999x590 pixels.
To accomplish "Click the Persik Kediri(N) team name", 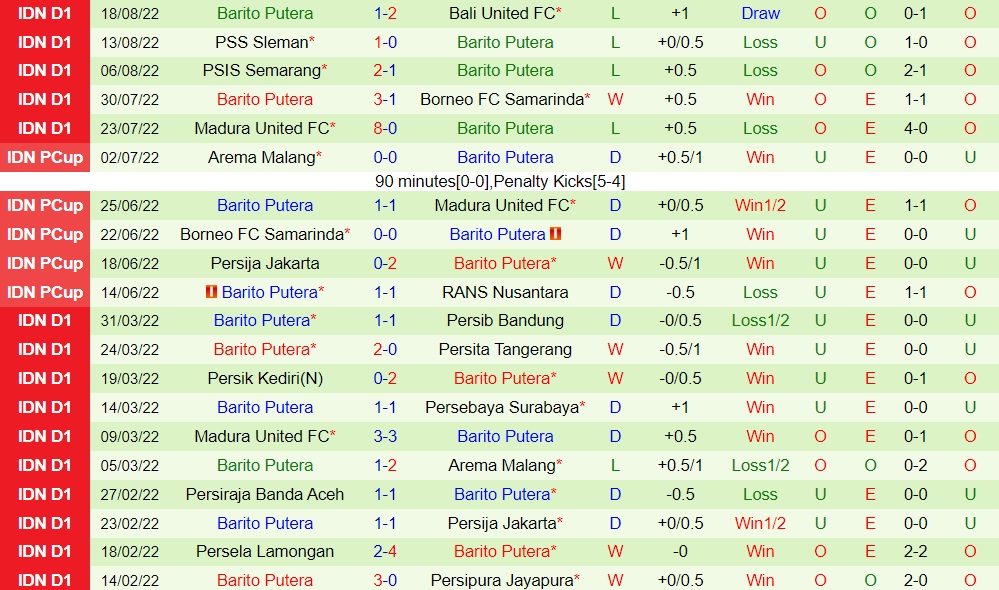I will click(x=265, y=378).
